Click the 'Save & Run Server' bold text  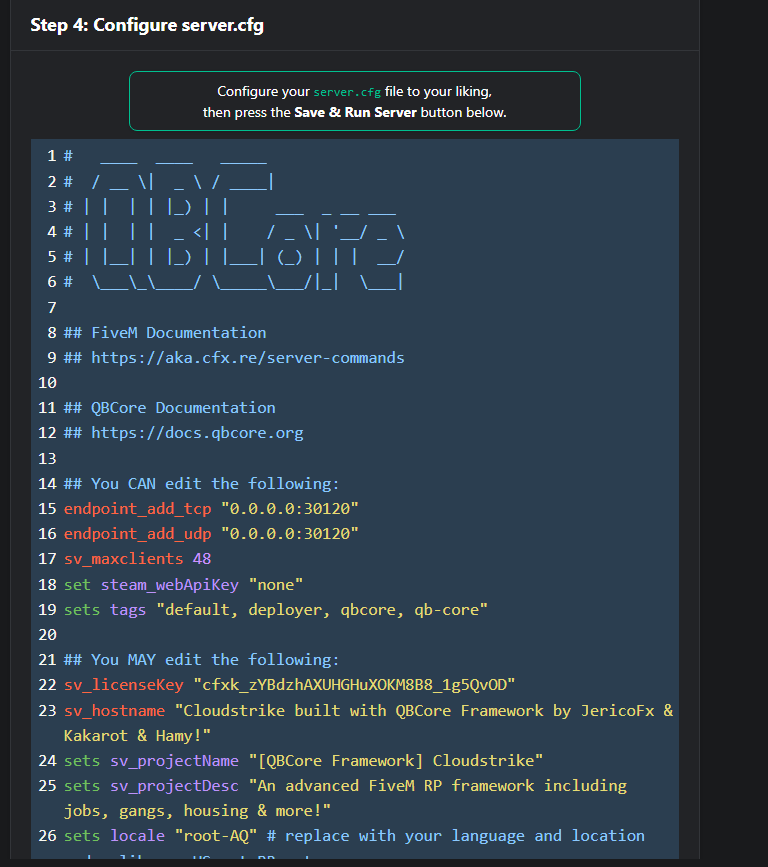[x=355, y=112]
